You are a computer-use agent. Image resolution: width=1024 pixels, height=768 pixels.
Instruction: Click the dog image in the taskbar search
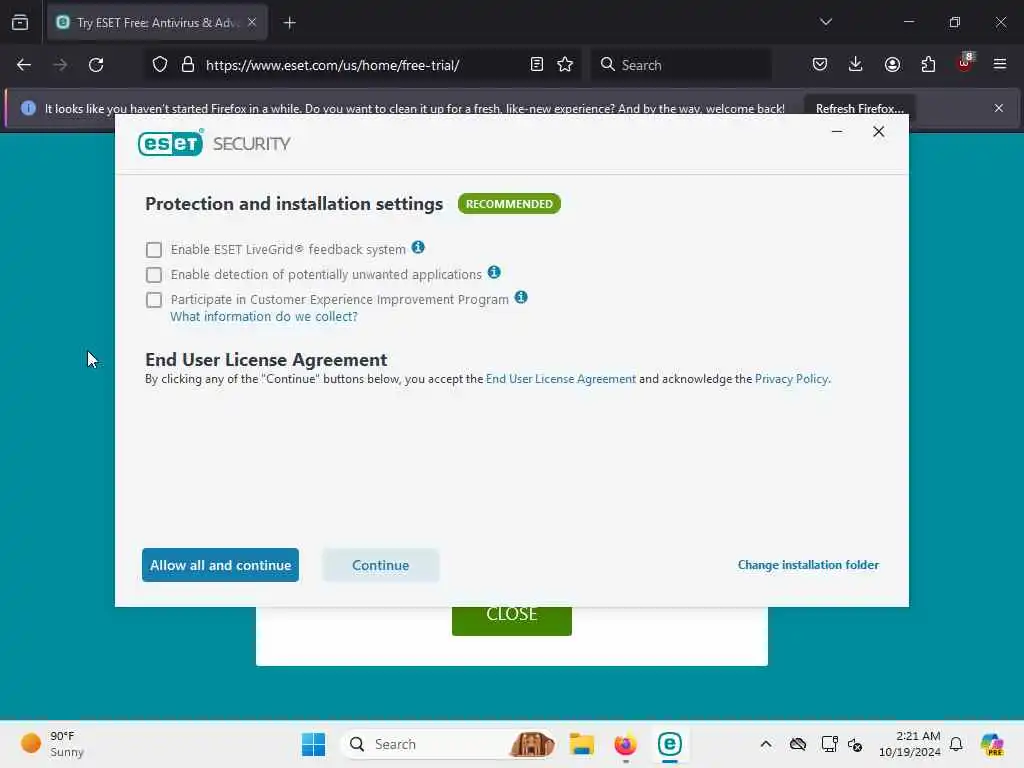(532, 744)
